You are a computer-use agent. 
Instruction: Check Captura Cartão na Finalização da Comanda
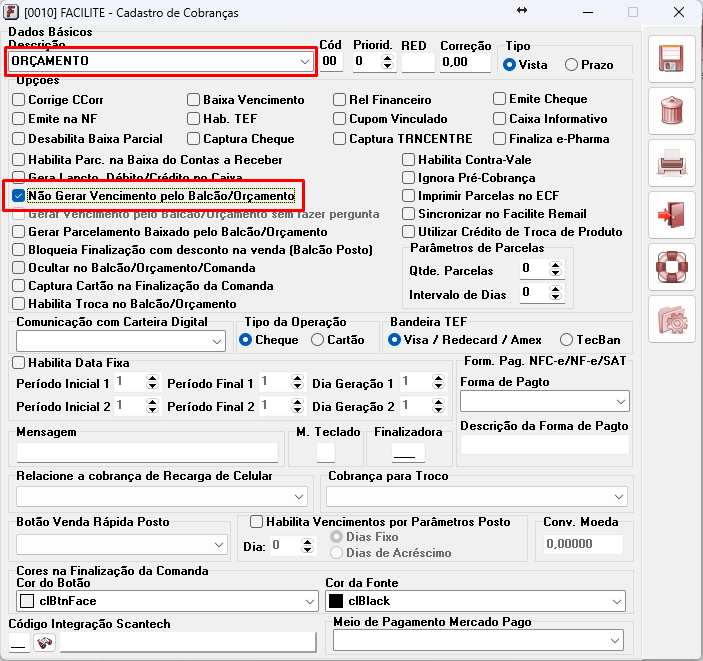coord(18,286)
